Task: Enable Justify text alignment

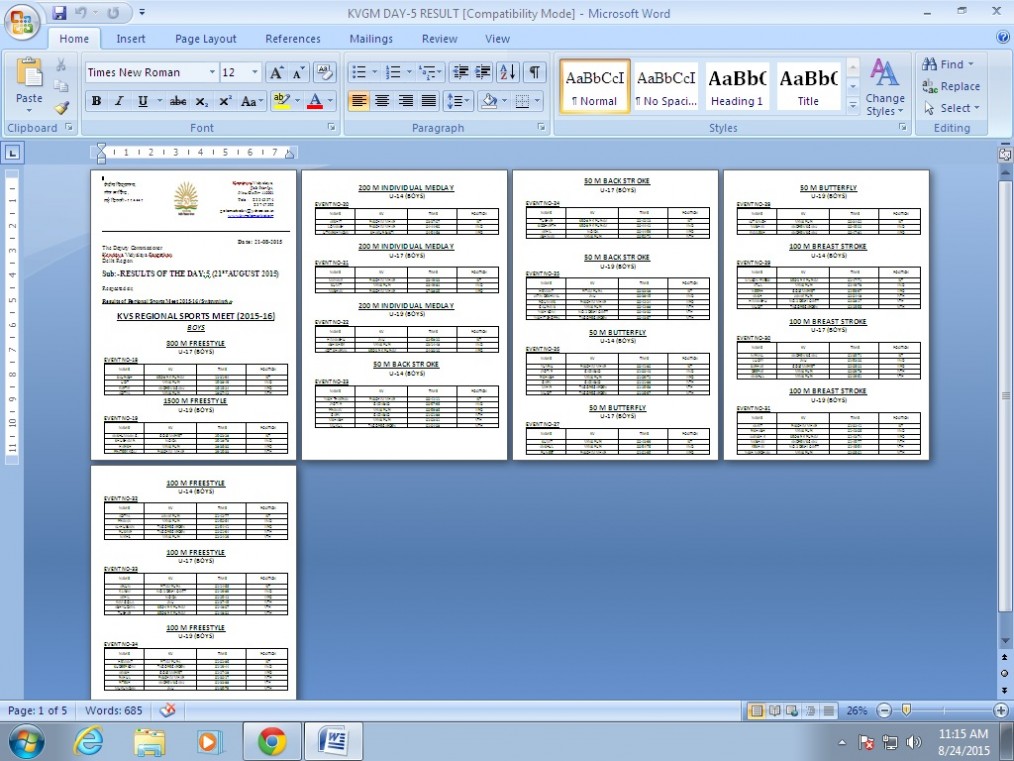Action: (429, 101)
